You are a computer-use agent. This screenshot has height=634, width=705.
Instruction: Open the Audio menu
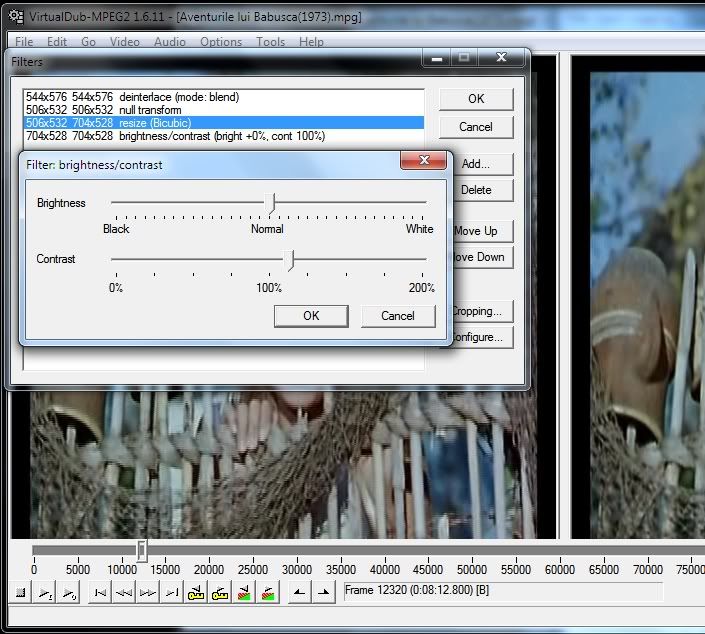point(169,42)
